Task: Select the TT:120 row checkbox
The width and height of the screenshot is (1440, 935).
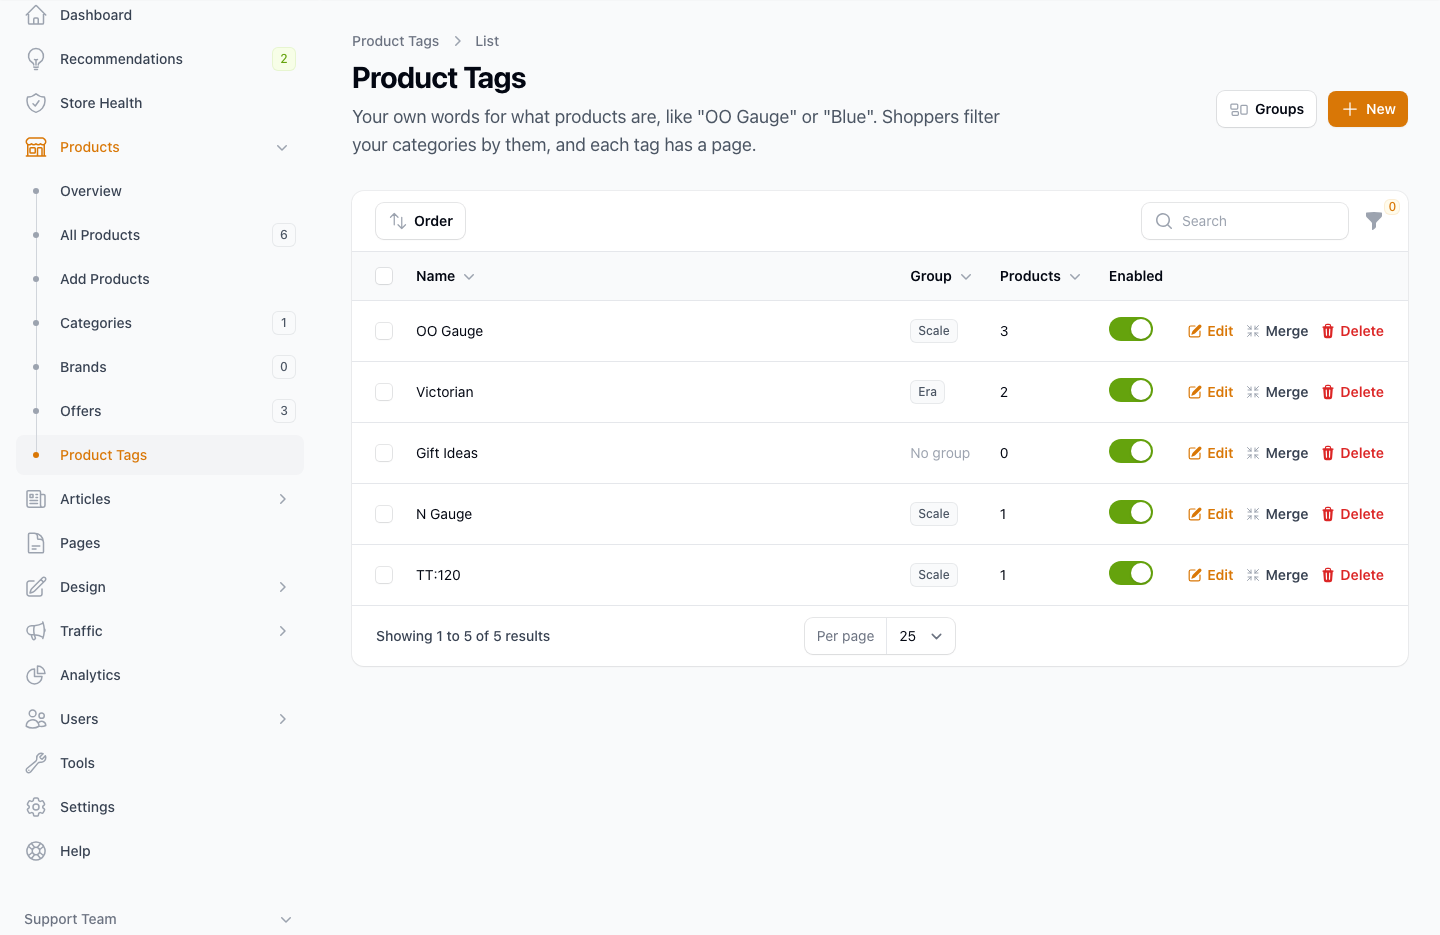Action: tap(384, 575)
